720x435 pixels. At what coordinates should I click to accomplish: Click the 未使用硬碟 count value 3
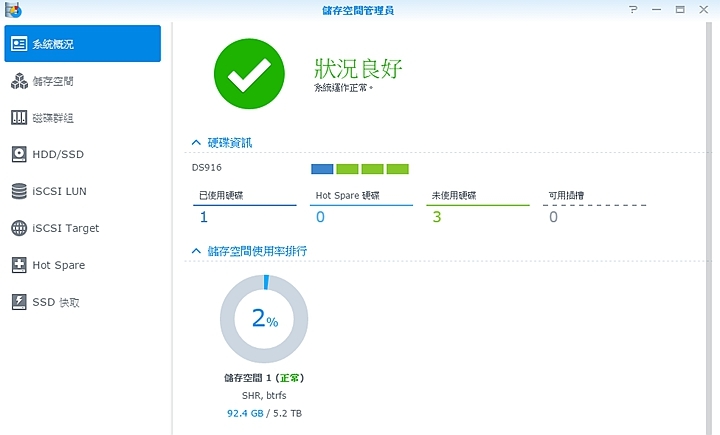point(437,217)
